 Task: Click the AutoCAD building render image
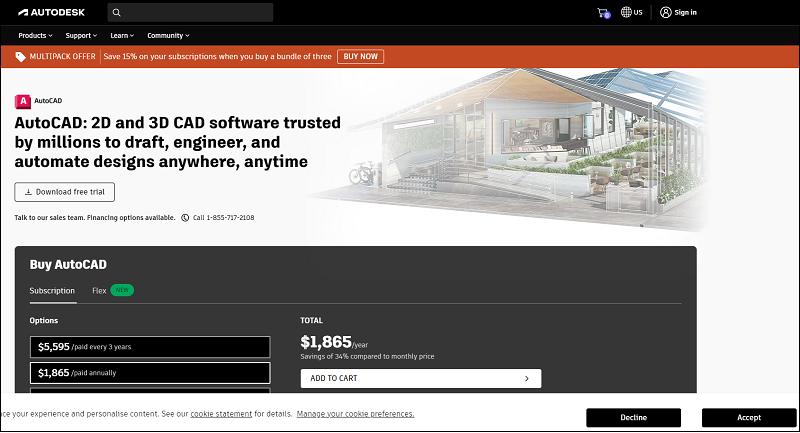tap(510, 148)
